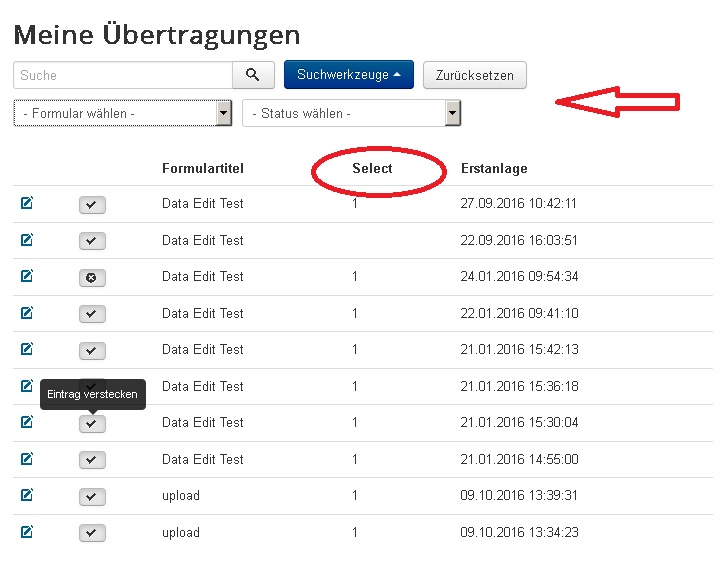Toggle status of upload entry 09.10.2016 13:34:23

92,533
